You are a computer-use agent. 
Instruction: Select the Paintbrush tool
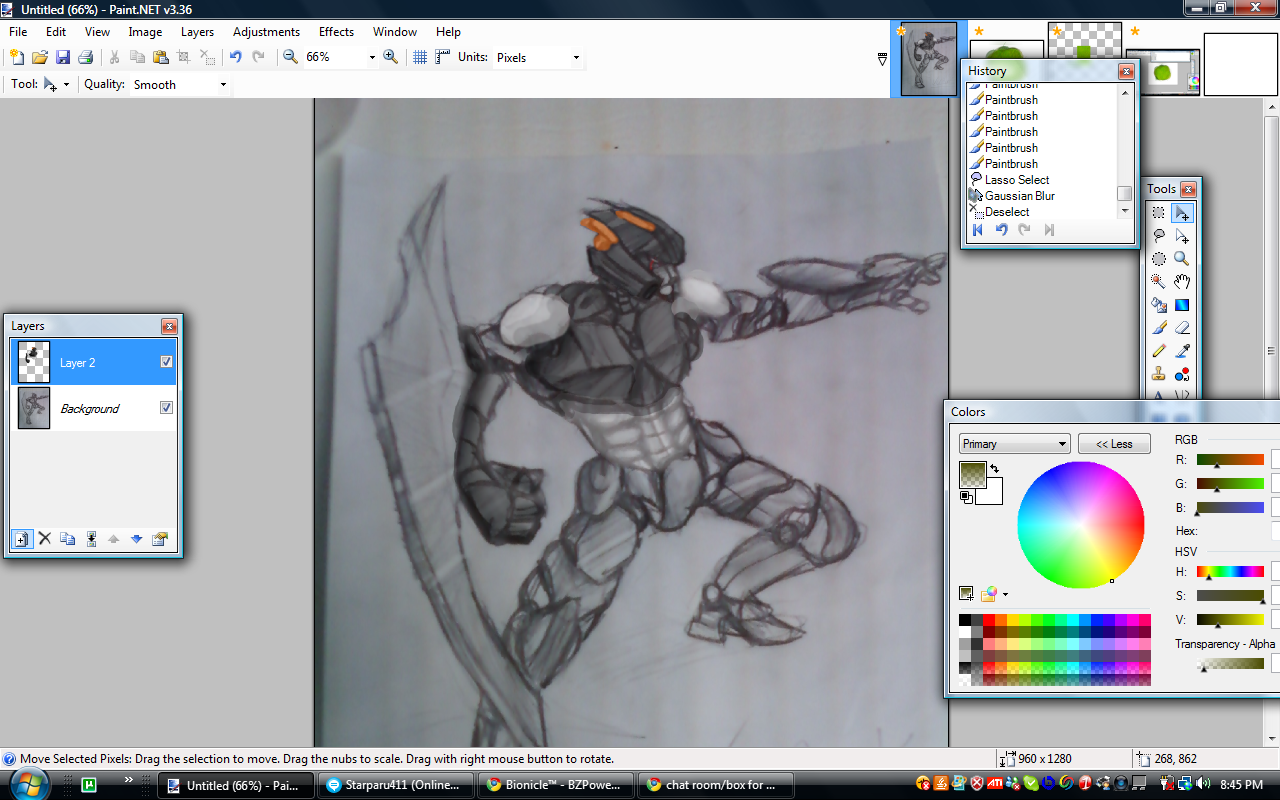pyautogui.click(x=1159, y=327)
